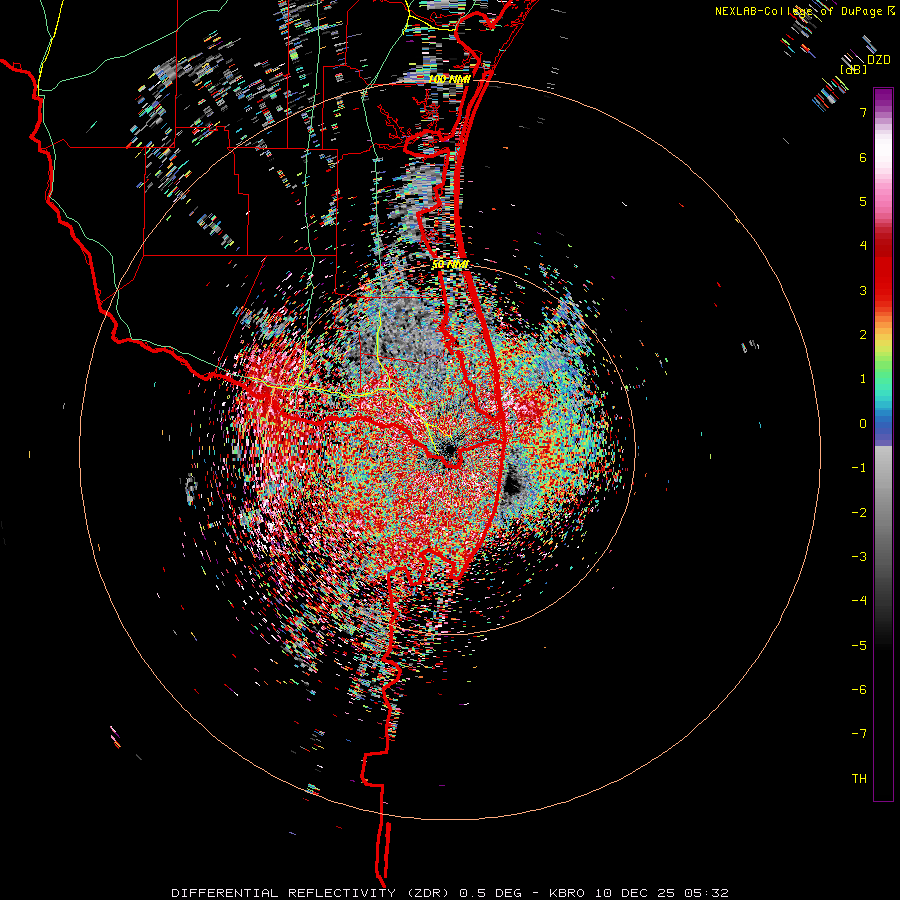The width and height of the screenshot is (900, 900).
Task: Click the TH threshold scale label
Action: click(859, 779)
